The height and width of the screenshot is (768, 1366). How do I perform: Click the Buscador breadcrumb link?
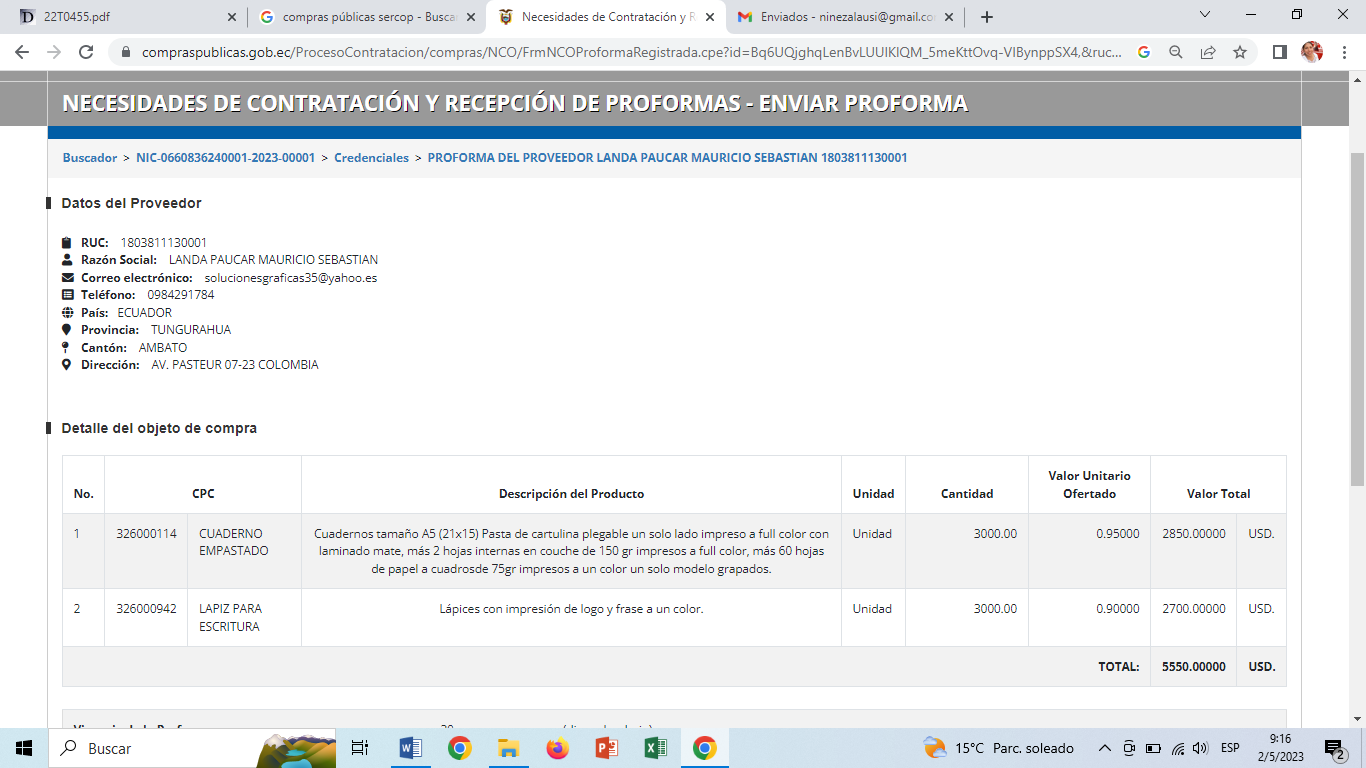[90, 158]
